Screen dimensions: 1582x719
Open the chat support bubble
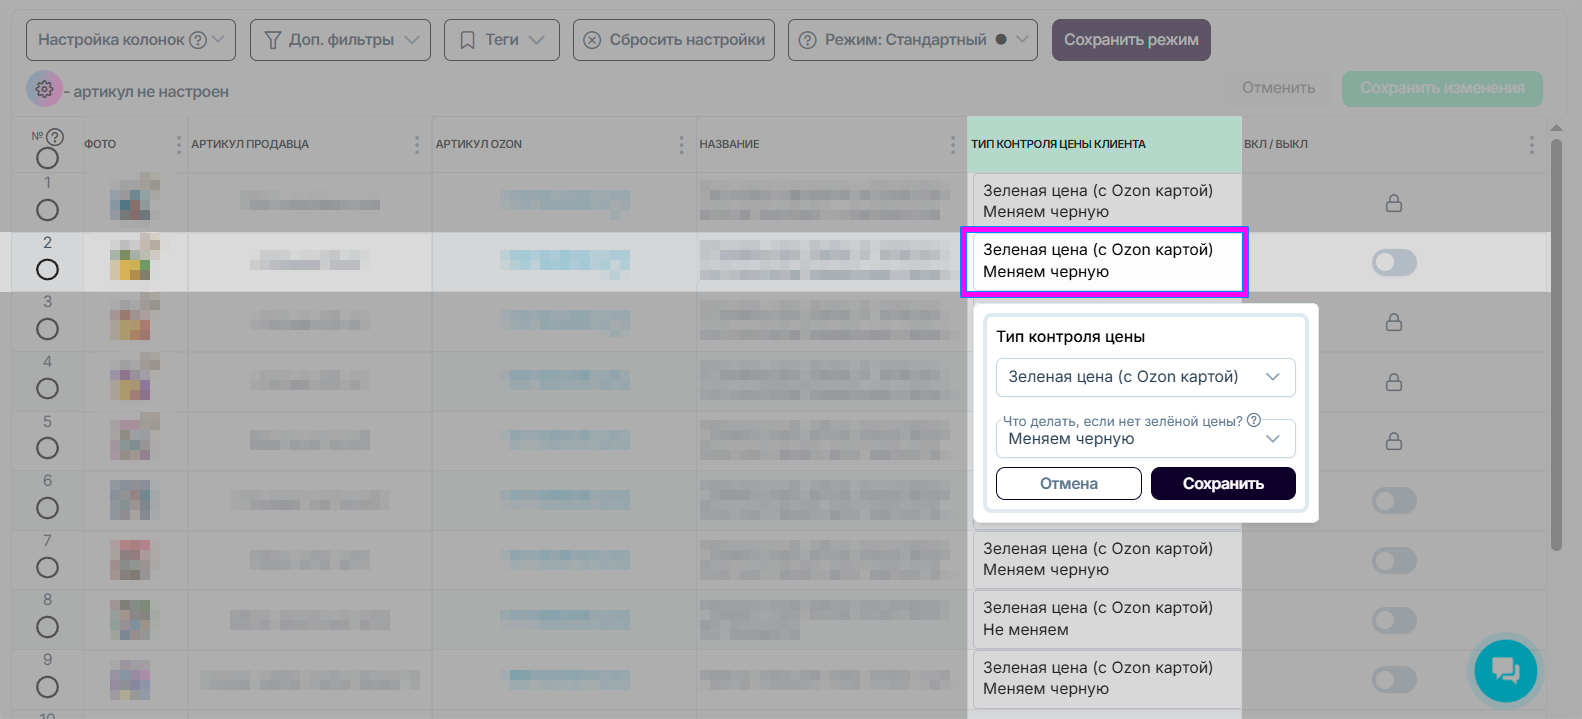(x=1505, y=670)
